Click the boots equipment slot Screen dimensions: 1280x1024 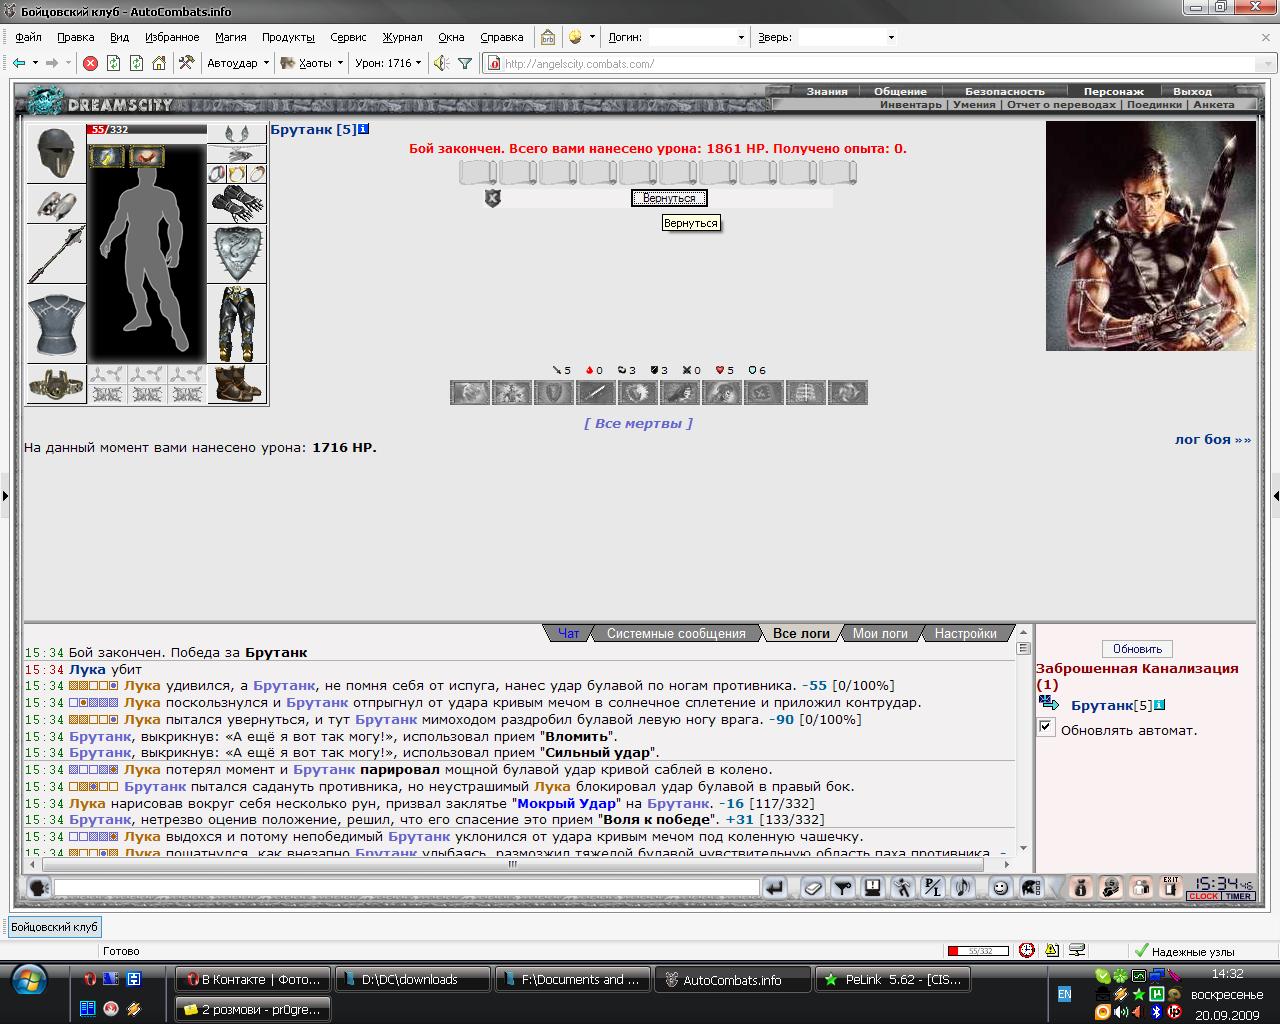click(237, 384)
